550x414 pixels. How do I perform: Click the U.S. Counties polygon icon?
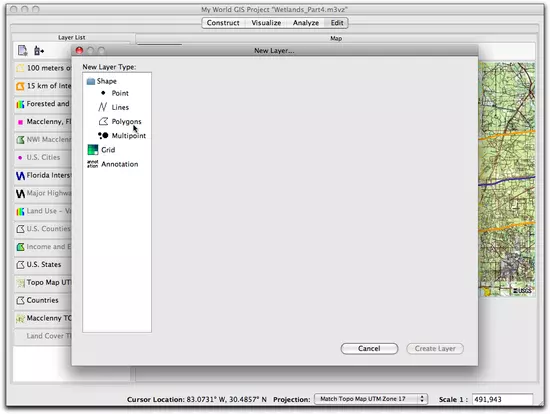(20, 229)
